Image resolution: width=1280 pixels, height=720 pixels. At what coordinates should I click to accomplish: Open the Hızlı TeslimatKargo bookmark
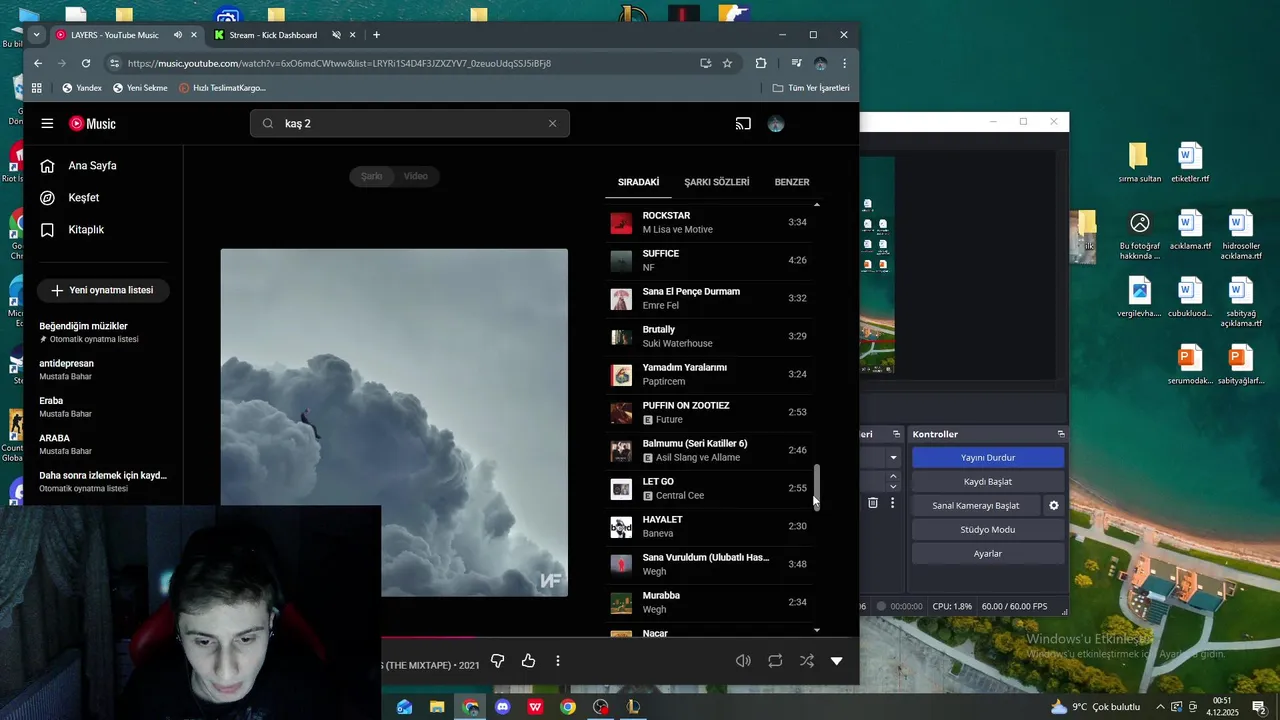pyautogui.click(x=222, y=88)
